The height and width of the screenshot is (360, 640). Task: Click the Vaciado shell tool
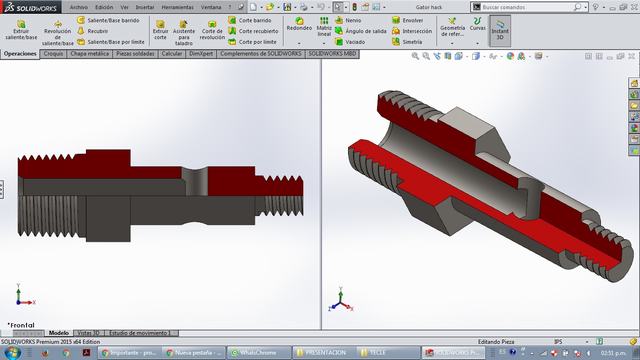coord(350,42)
